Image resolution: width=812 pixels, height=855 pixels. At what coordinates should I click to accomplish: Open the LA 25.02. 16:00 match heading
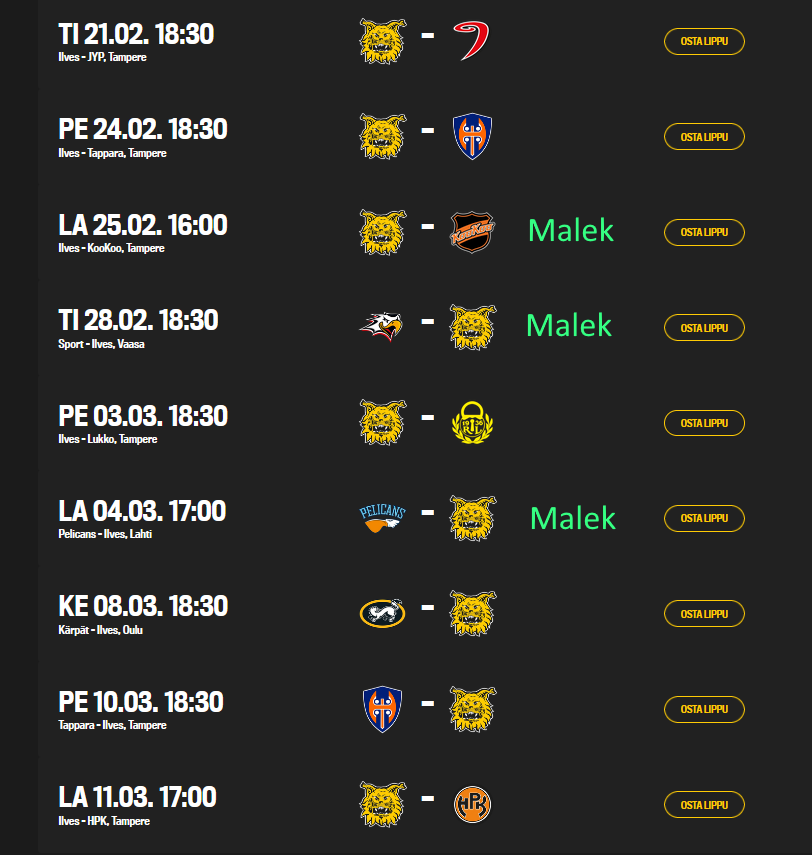(x=142, y=225)
